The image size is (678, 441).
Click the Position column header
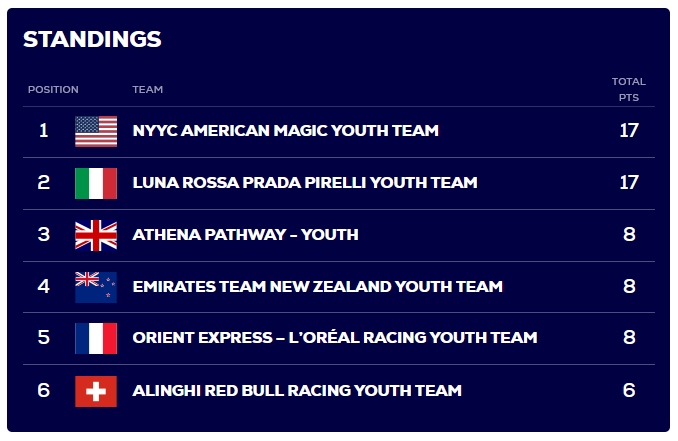53,90
